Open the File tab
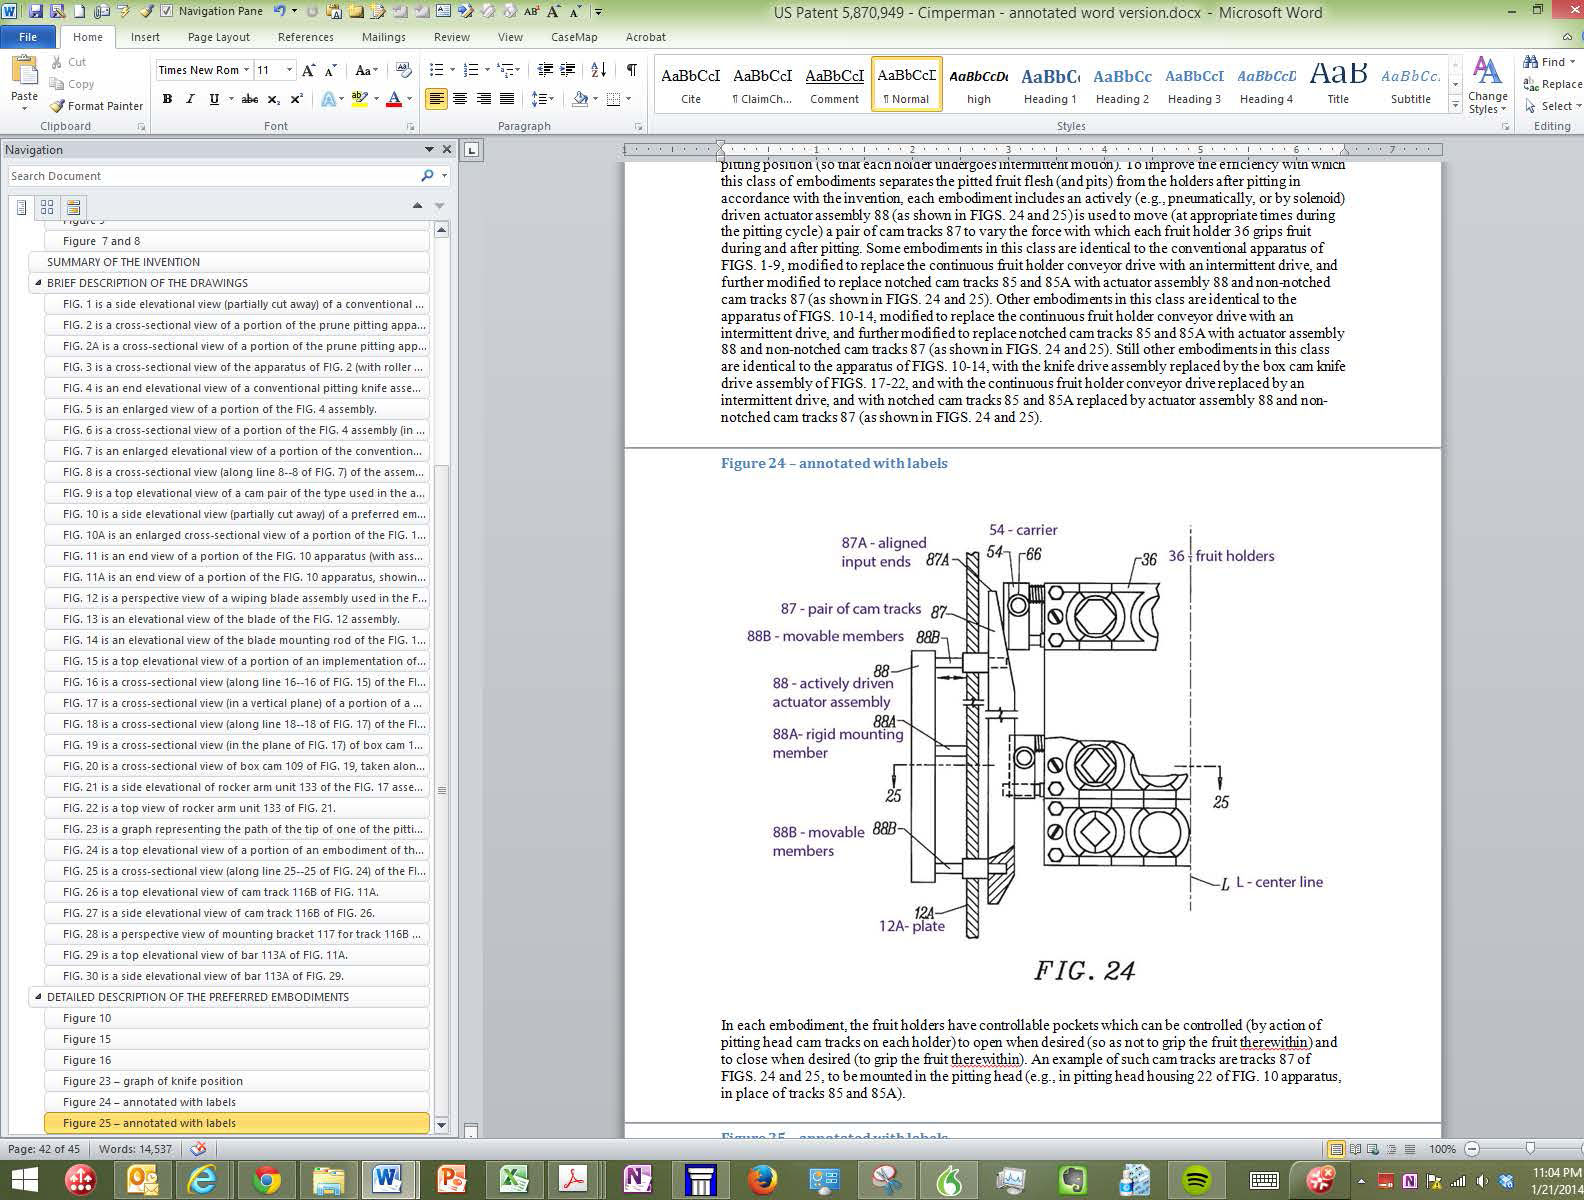 tap(28, 37)
